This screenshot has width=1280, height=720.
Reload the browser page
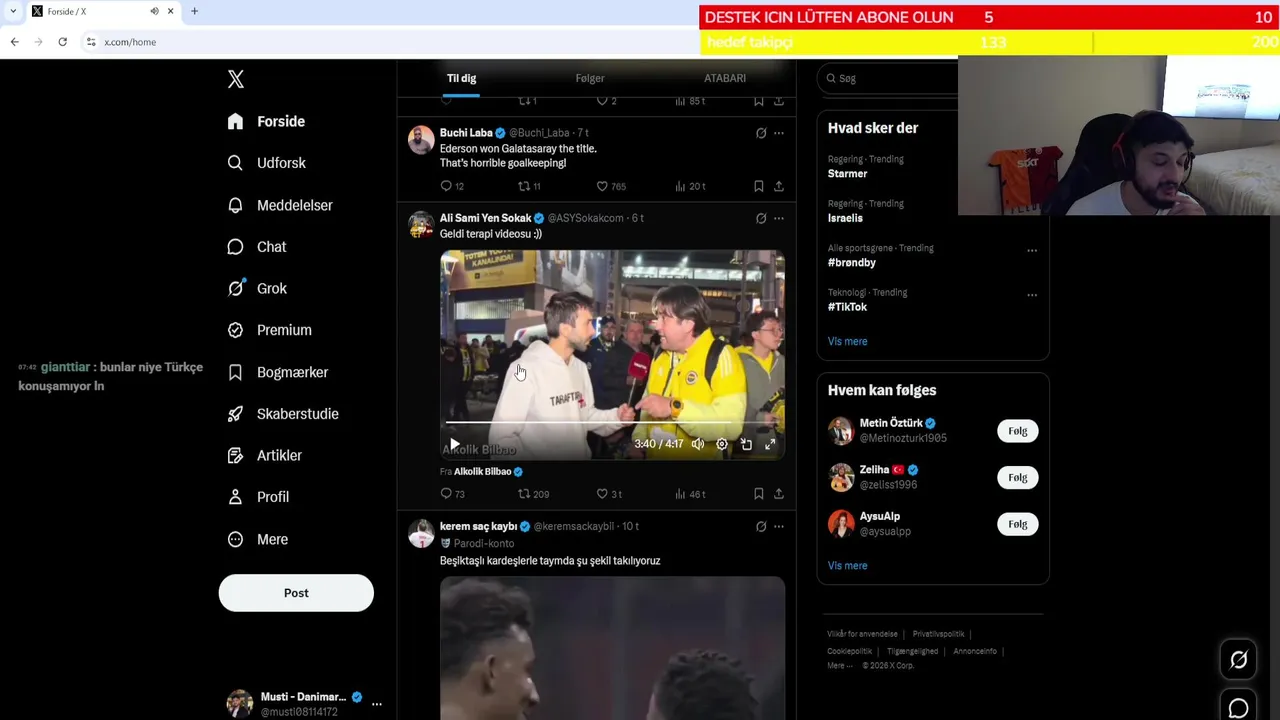pyautogui.click(x=62, y=42)
